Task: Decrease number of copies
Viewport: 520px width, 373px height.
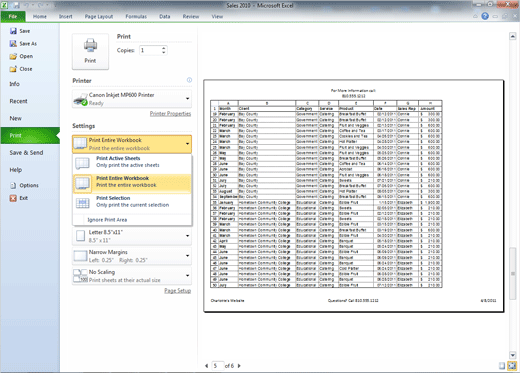Action: pyautogui.click(x=164, y=52)
